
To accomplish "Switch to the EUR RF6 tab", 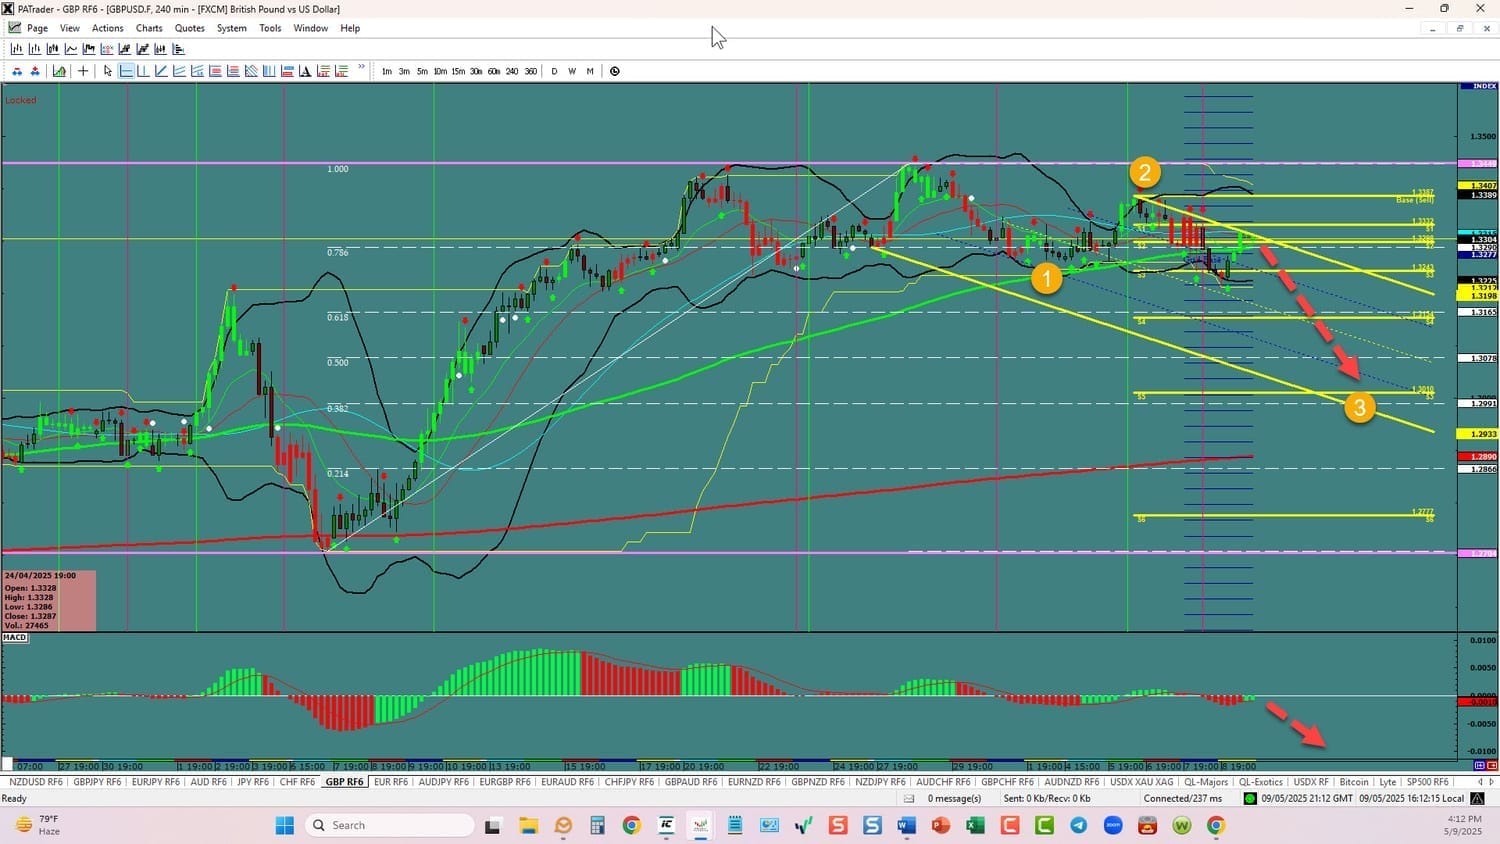I will pos(391,782).
